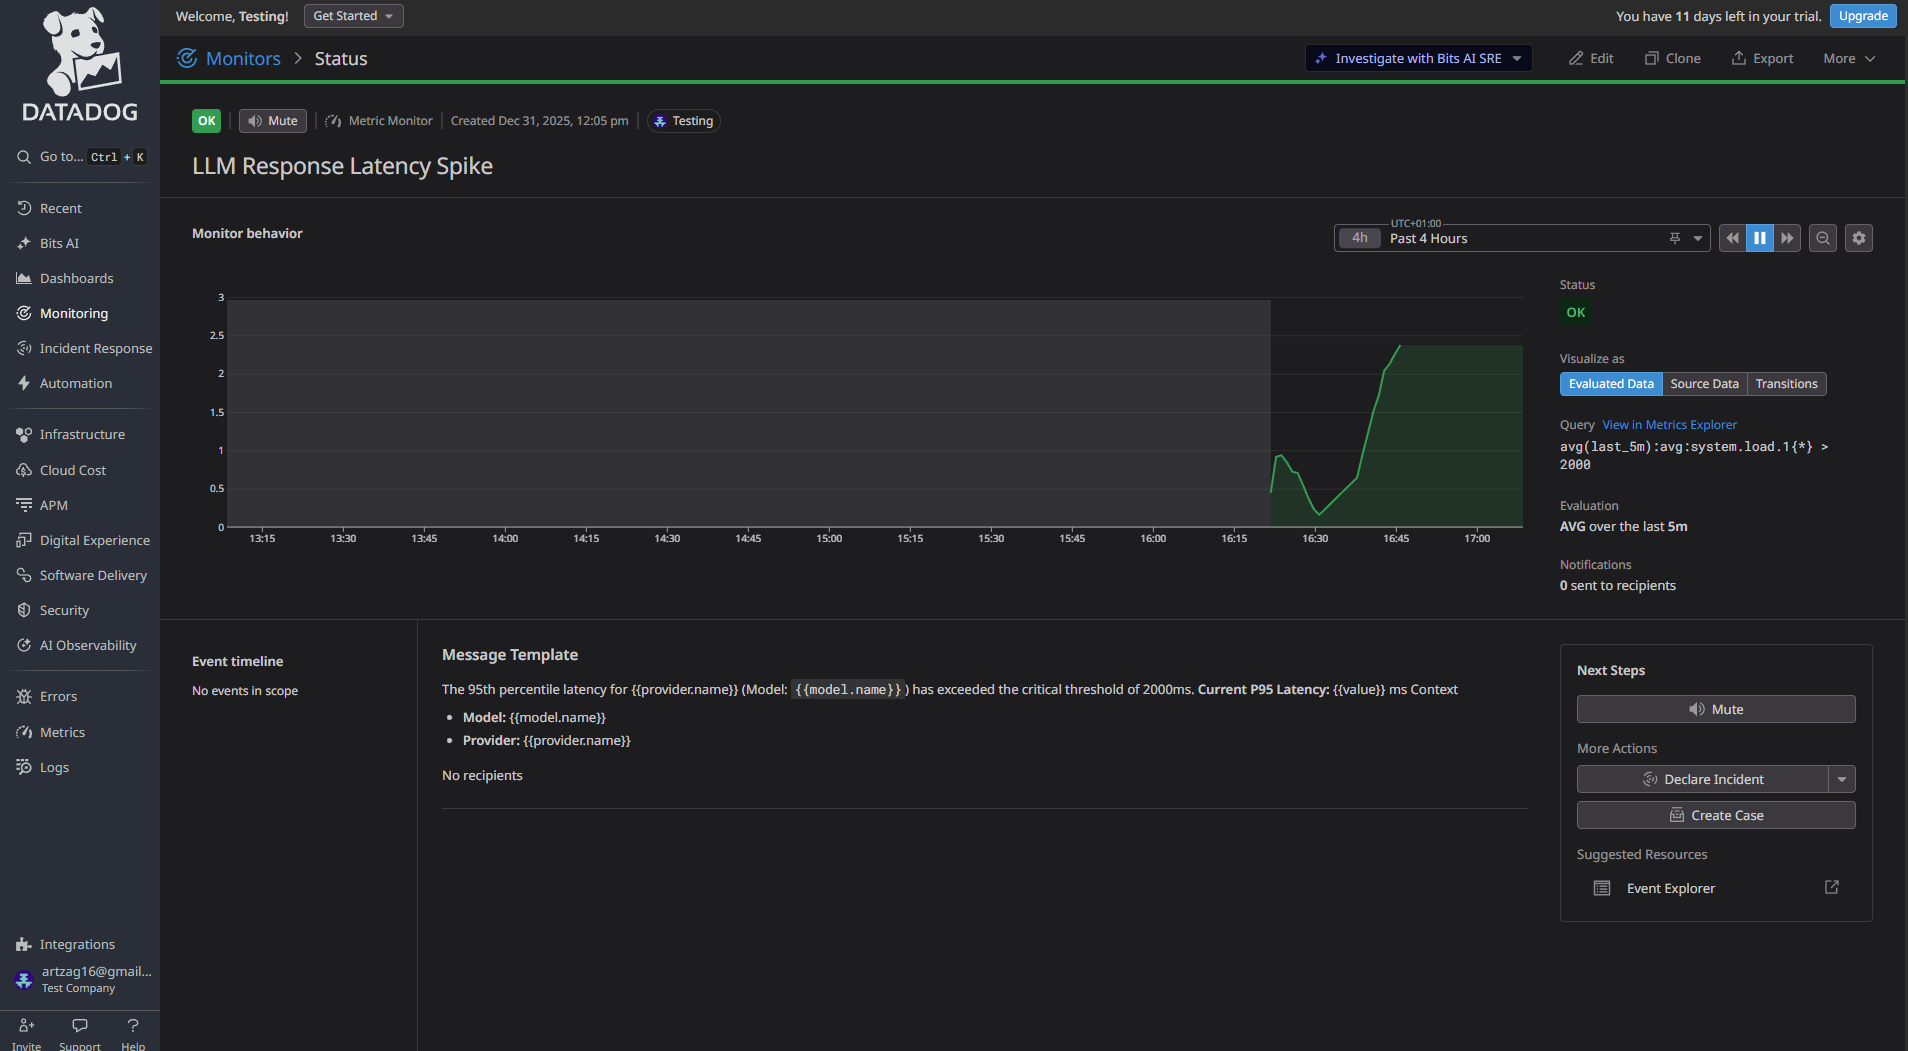Click the '0 sent to recipients' text
1908x1051 pixels.
[1618, 586]
